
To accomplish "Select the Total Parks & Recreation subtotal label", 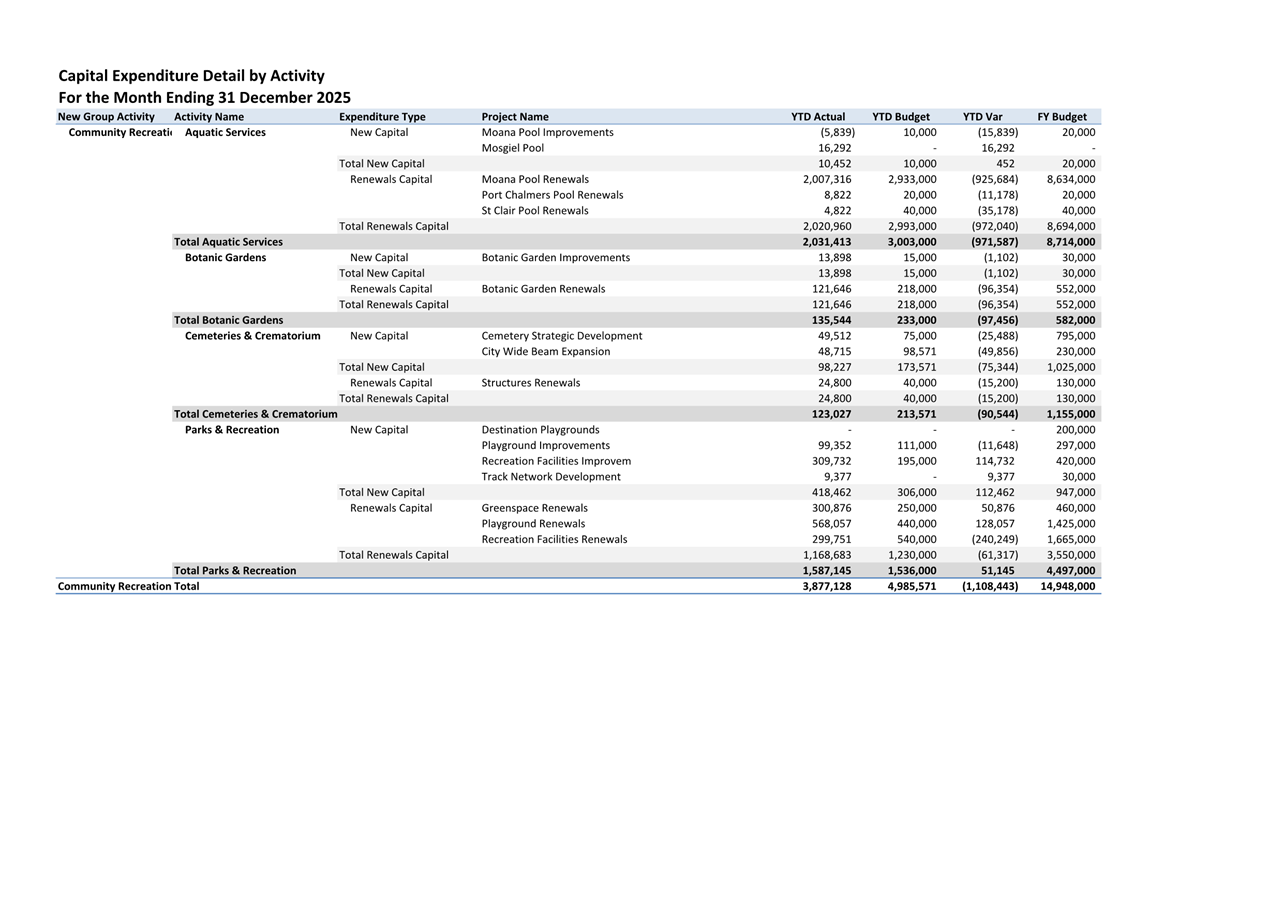I will (235, 571).
